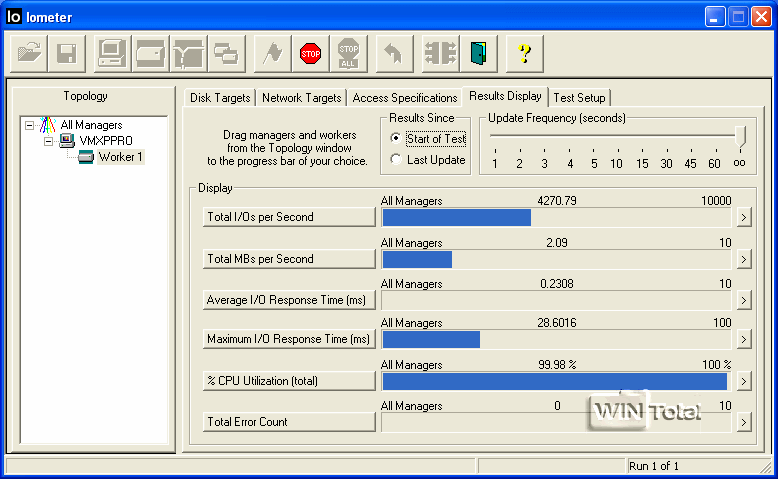
Task: Set update frequency slider to 5 seconds
Action: (593, 136)
